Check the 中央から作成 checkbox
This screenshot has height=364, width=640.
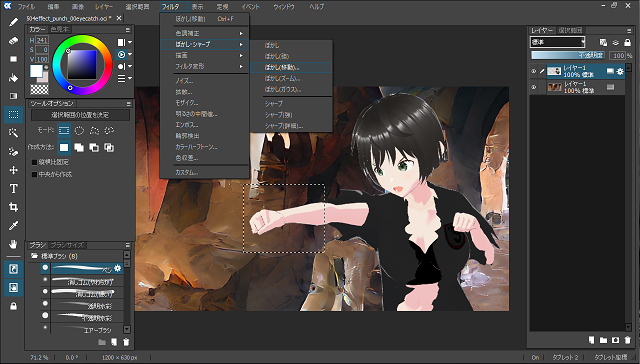tap(35, 174)
